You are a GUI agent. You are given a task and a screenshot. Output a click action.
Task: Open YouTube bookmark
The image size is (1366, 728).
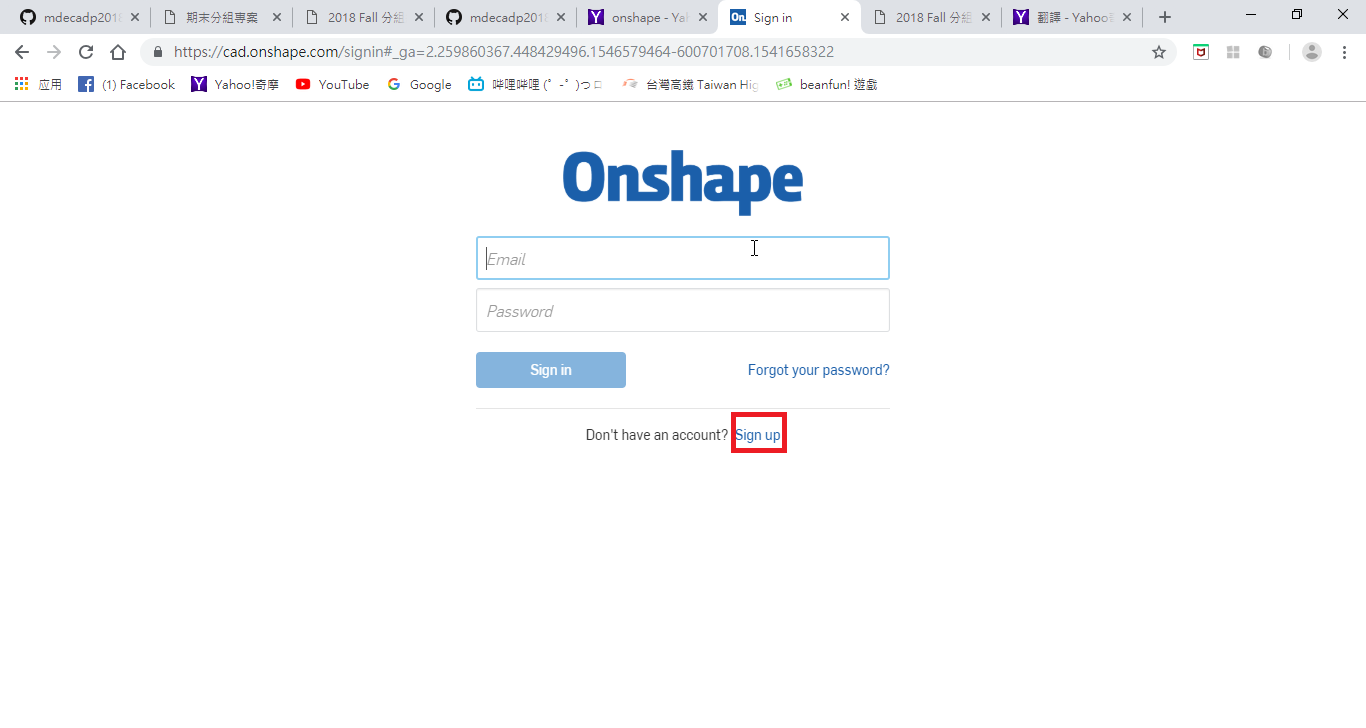(333, 85)
